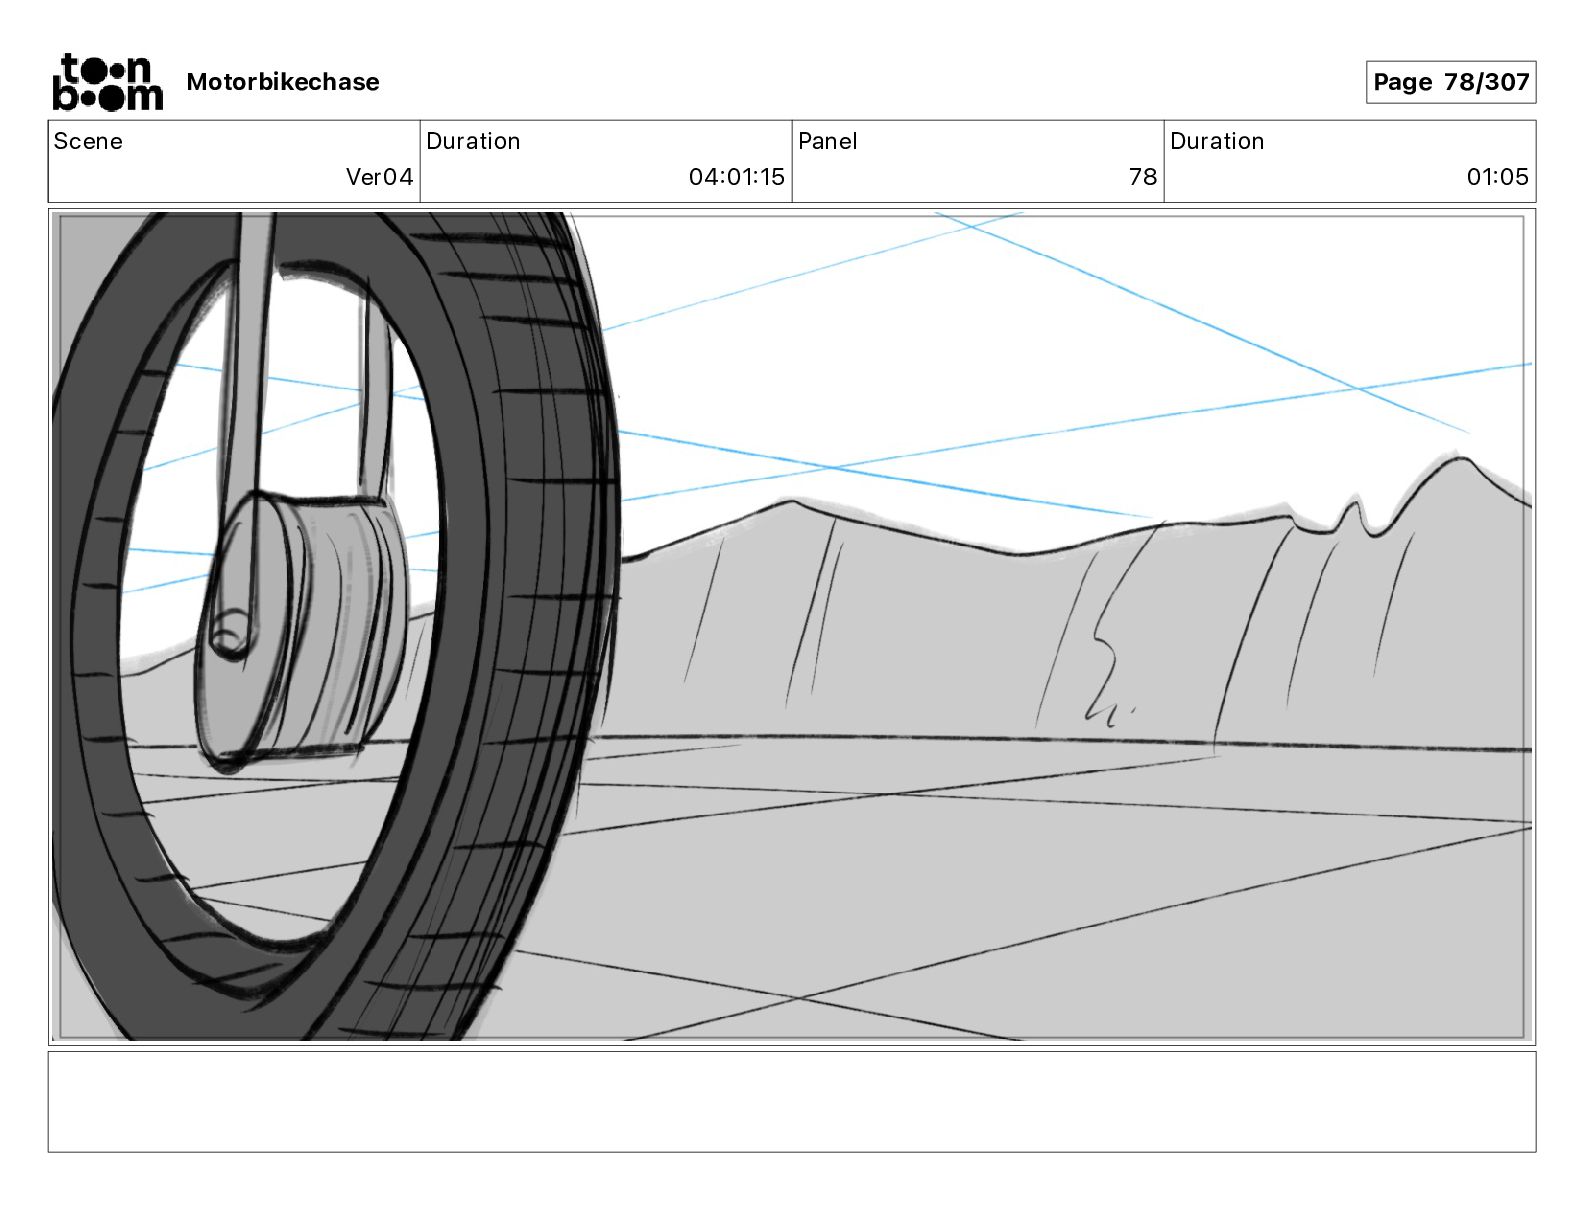The image size is (1584, 1224).
Task: Click the Toon Boom logo
Action: pos(107,82)
